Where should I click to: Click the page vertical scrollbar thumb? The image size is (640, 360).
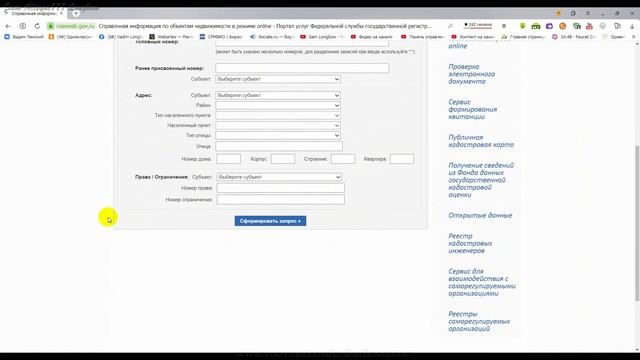[637, 223]
